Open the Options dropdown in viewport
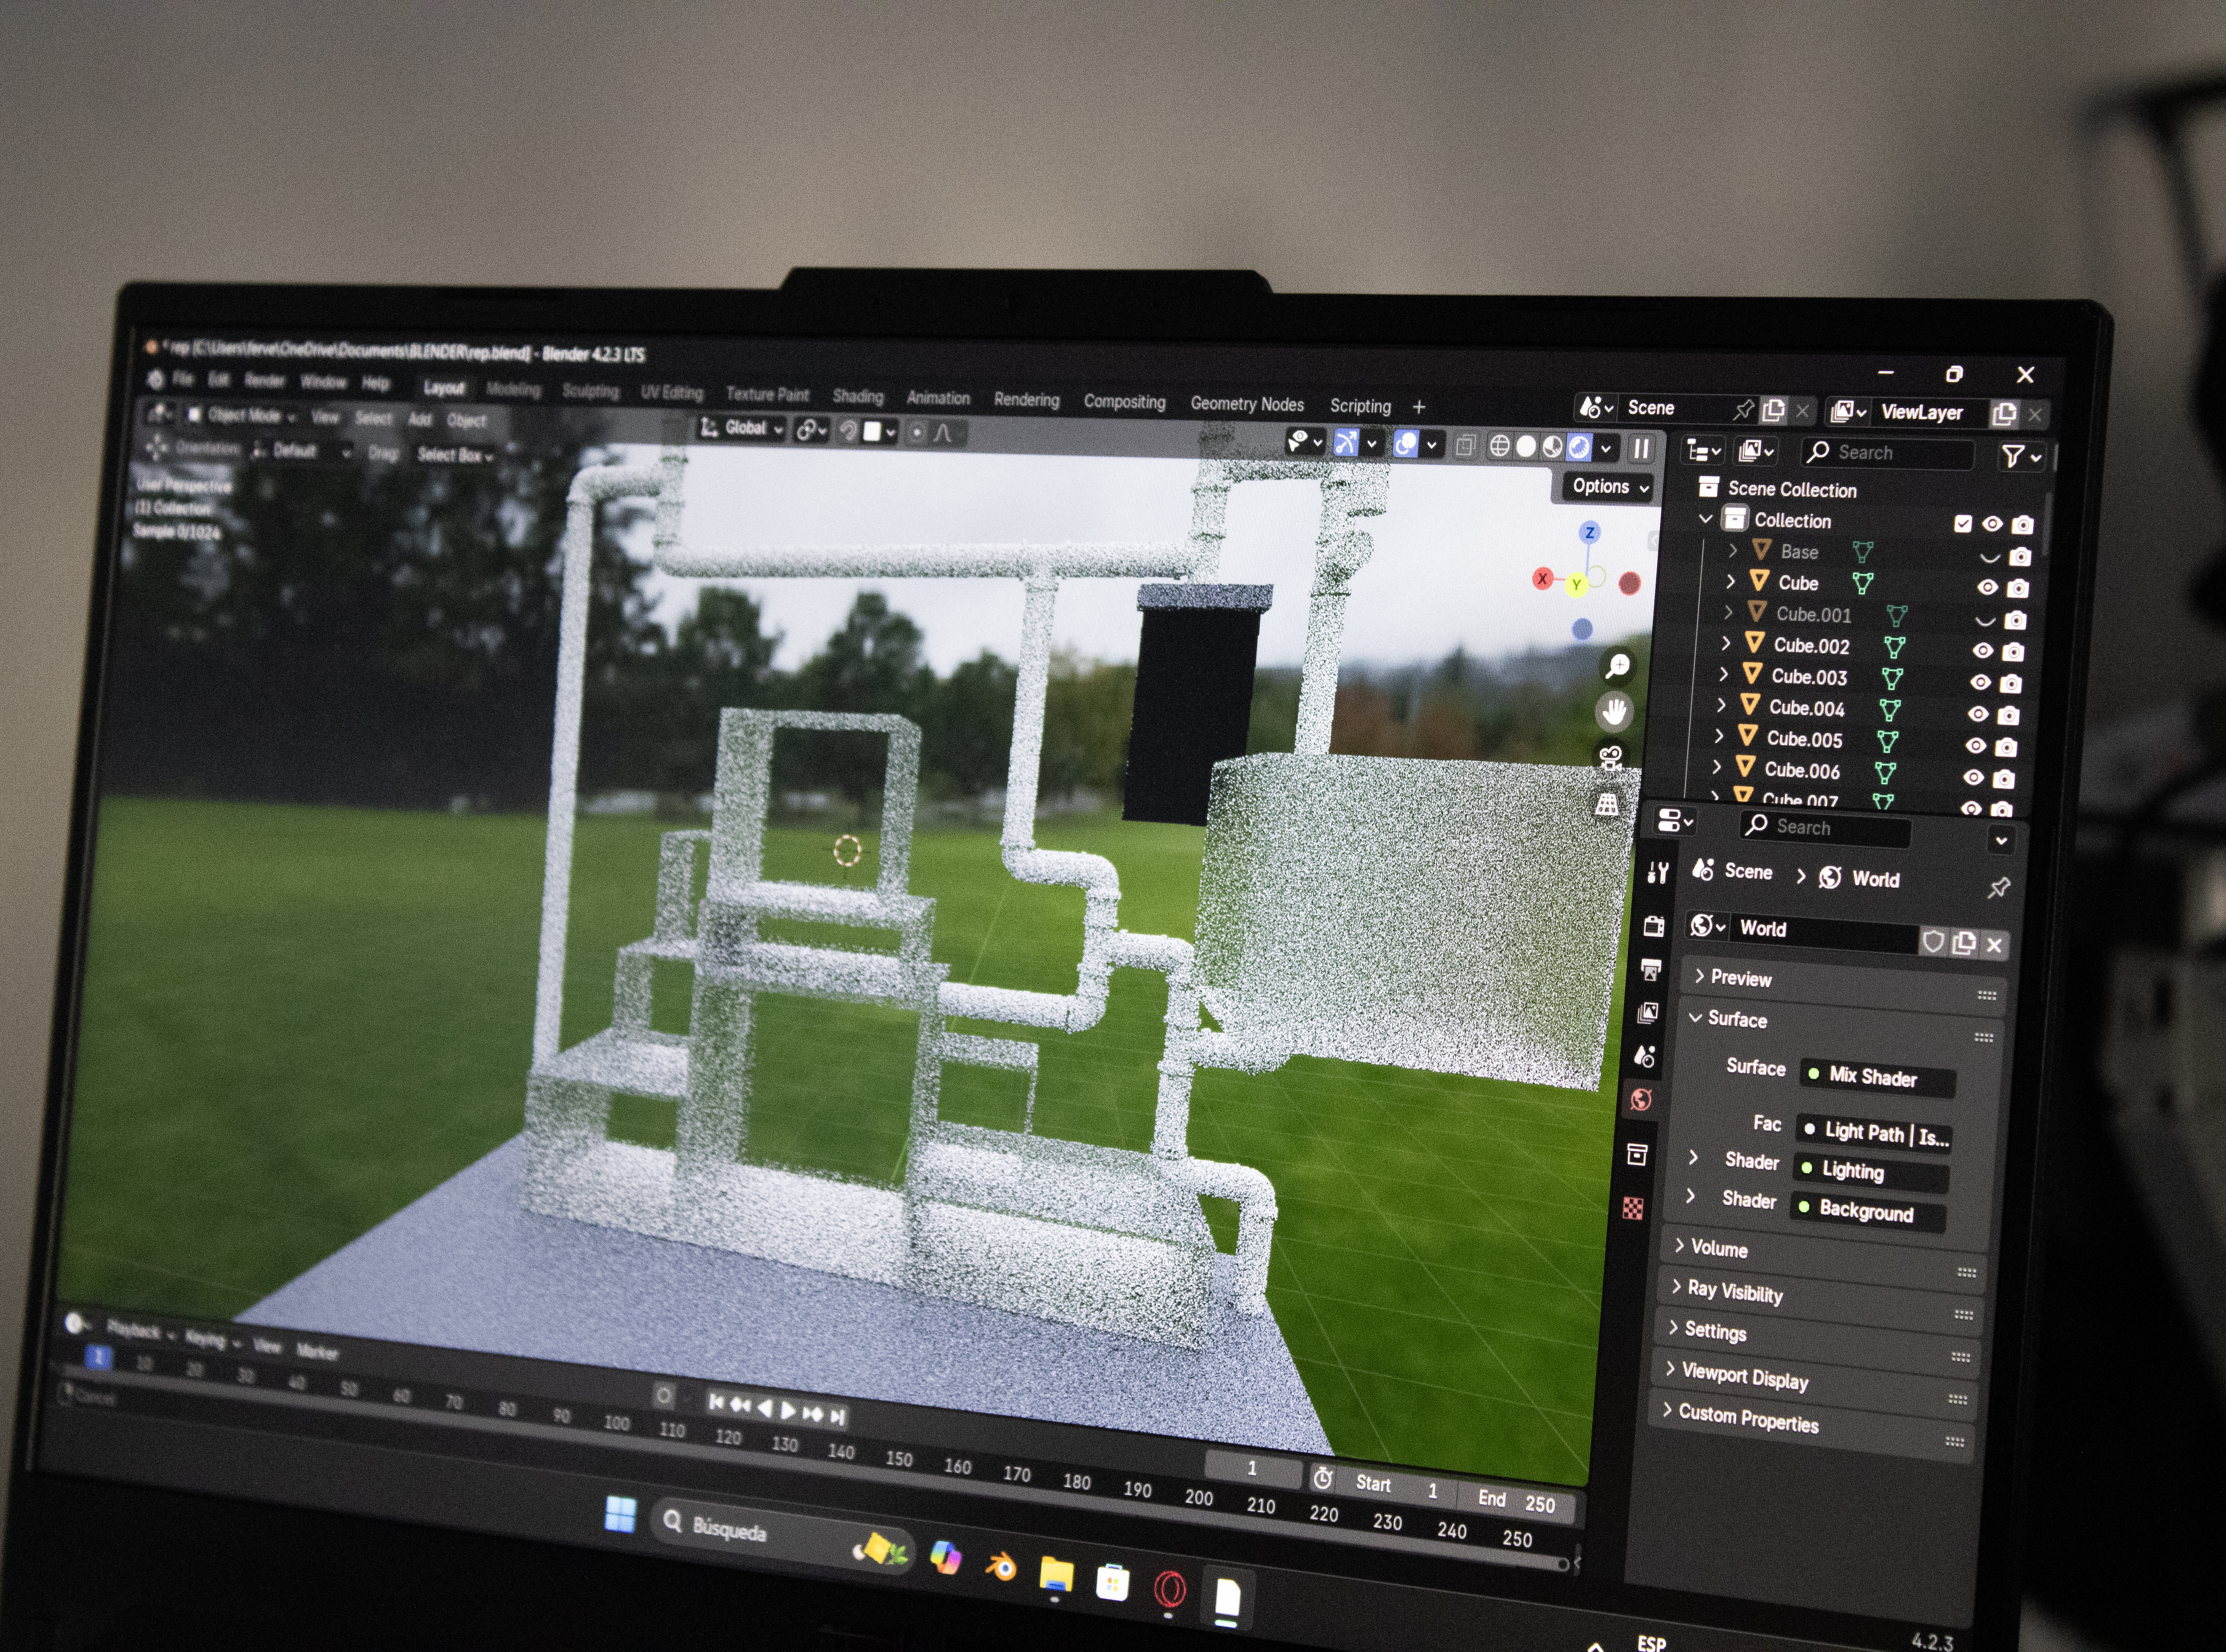The image size is (2226, 1652). point(1609,487)
